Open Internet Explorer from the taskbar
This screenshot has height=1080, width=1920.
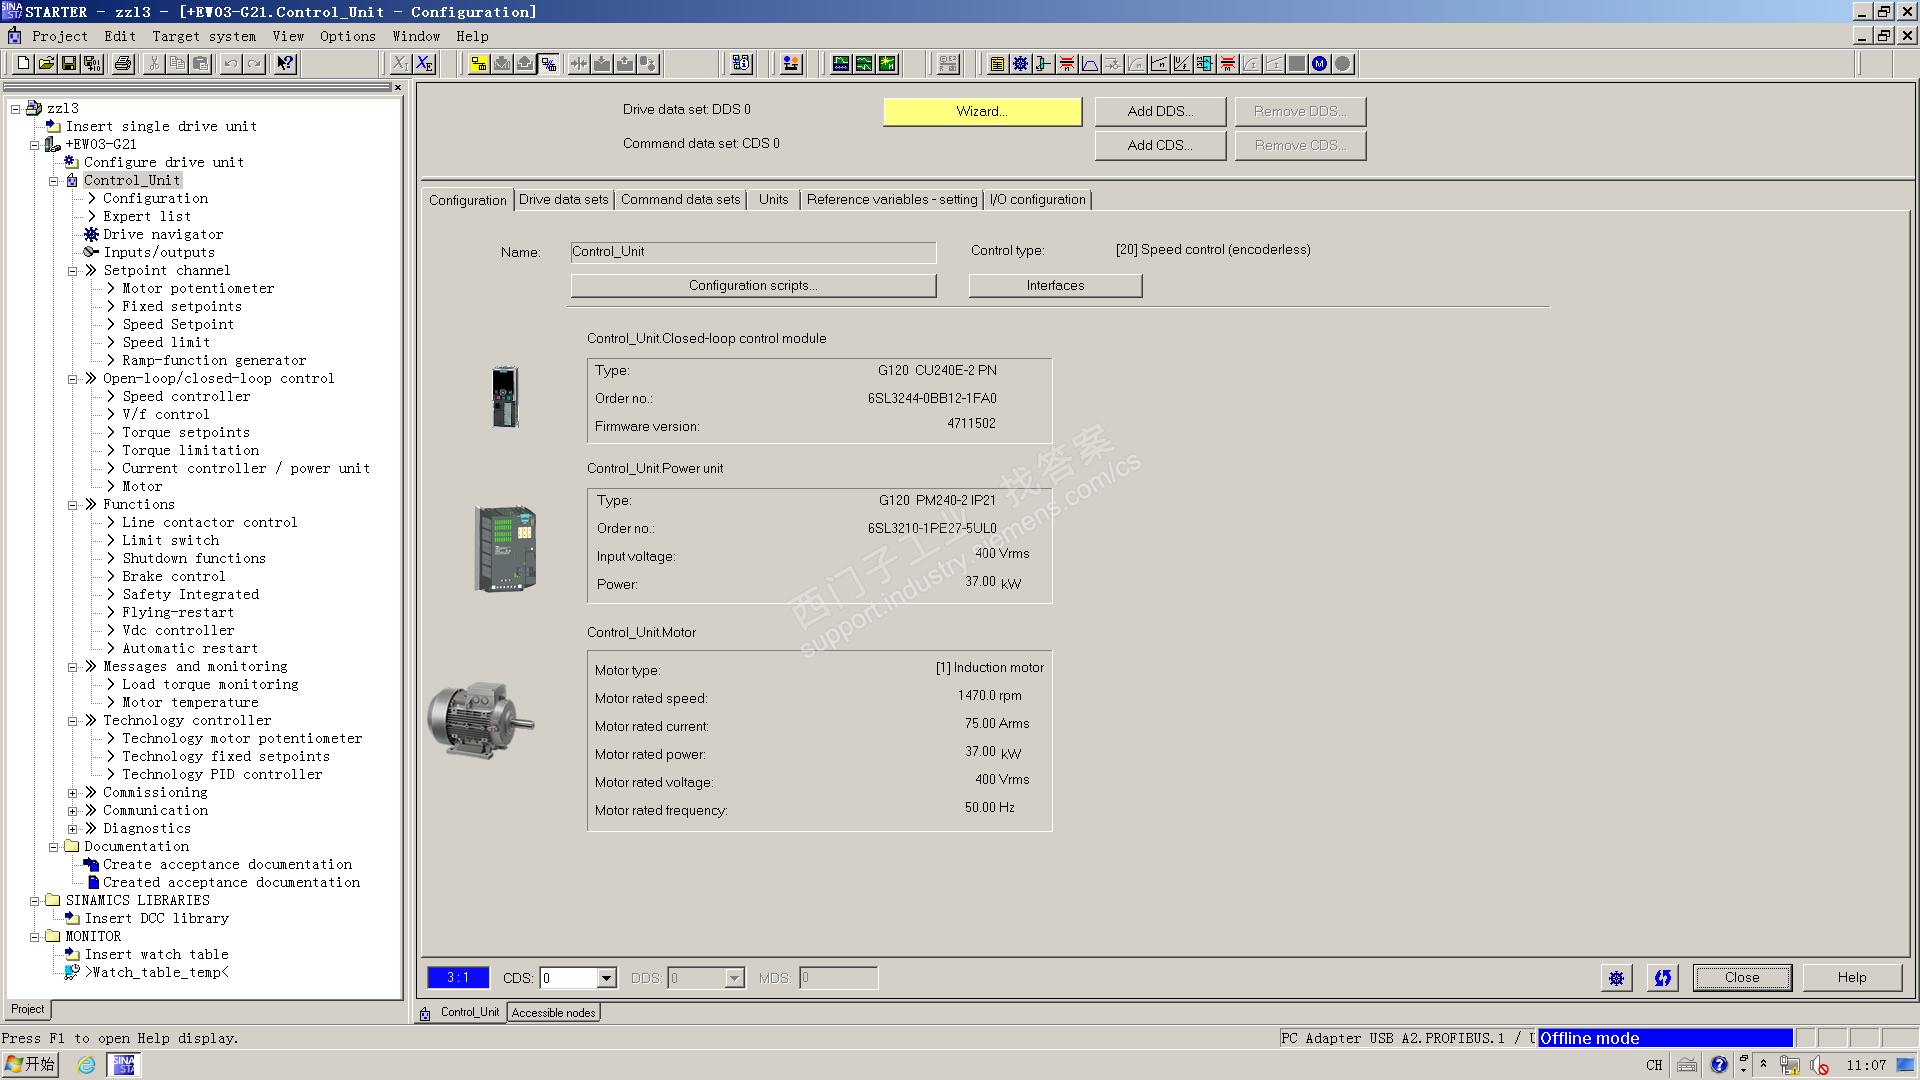coord(86,1065)
